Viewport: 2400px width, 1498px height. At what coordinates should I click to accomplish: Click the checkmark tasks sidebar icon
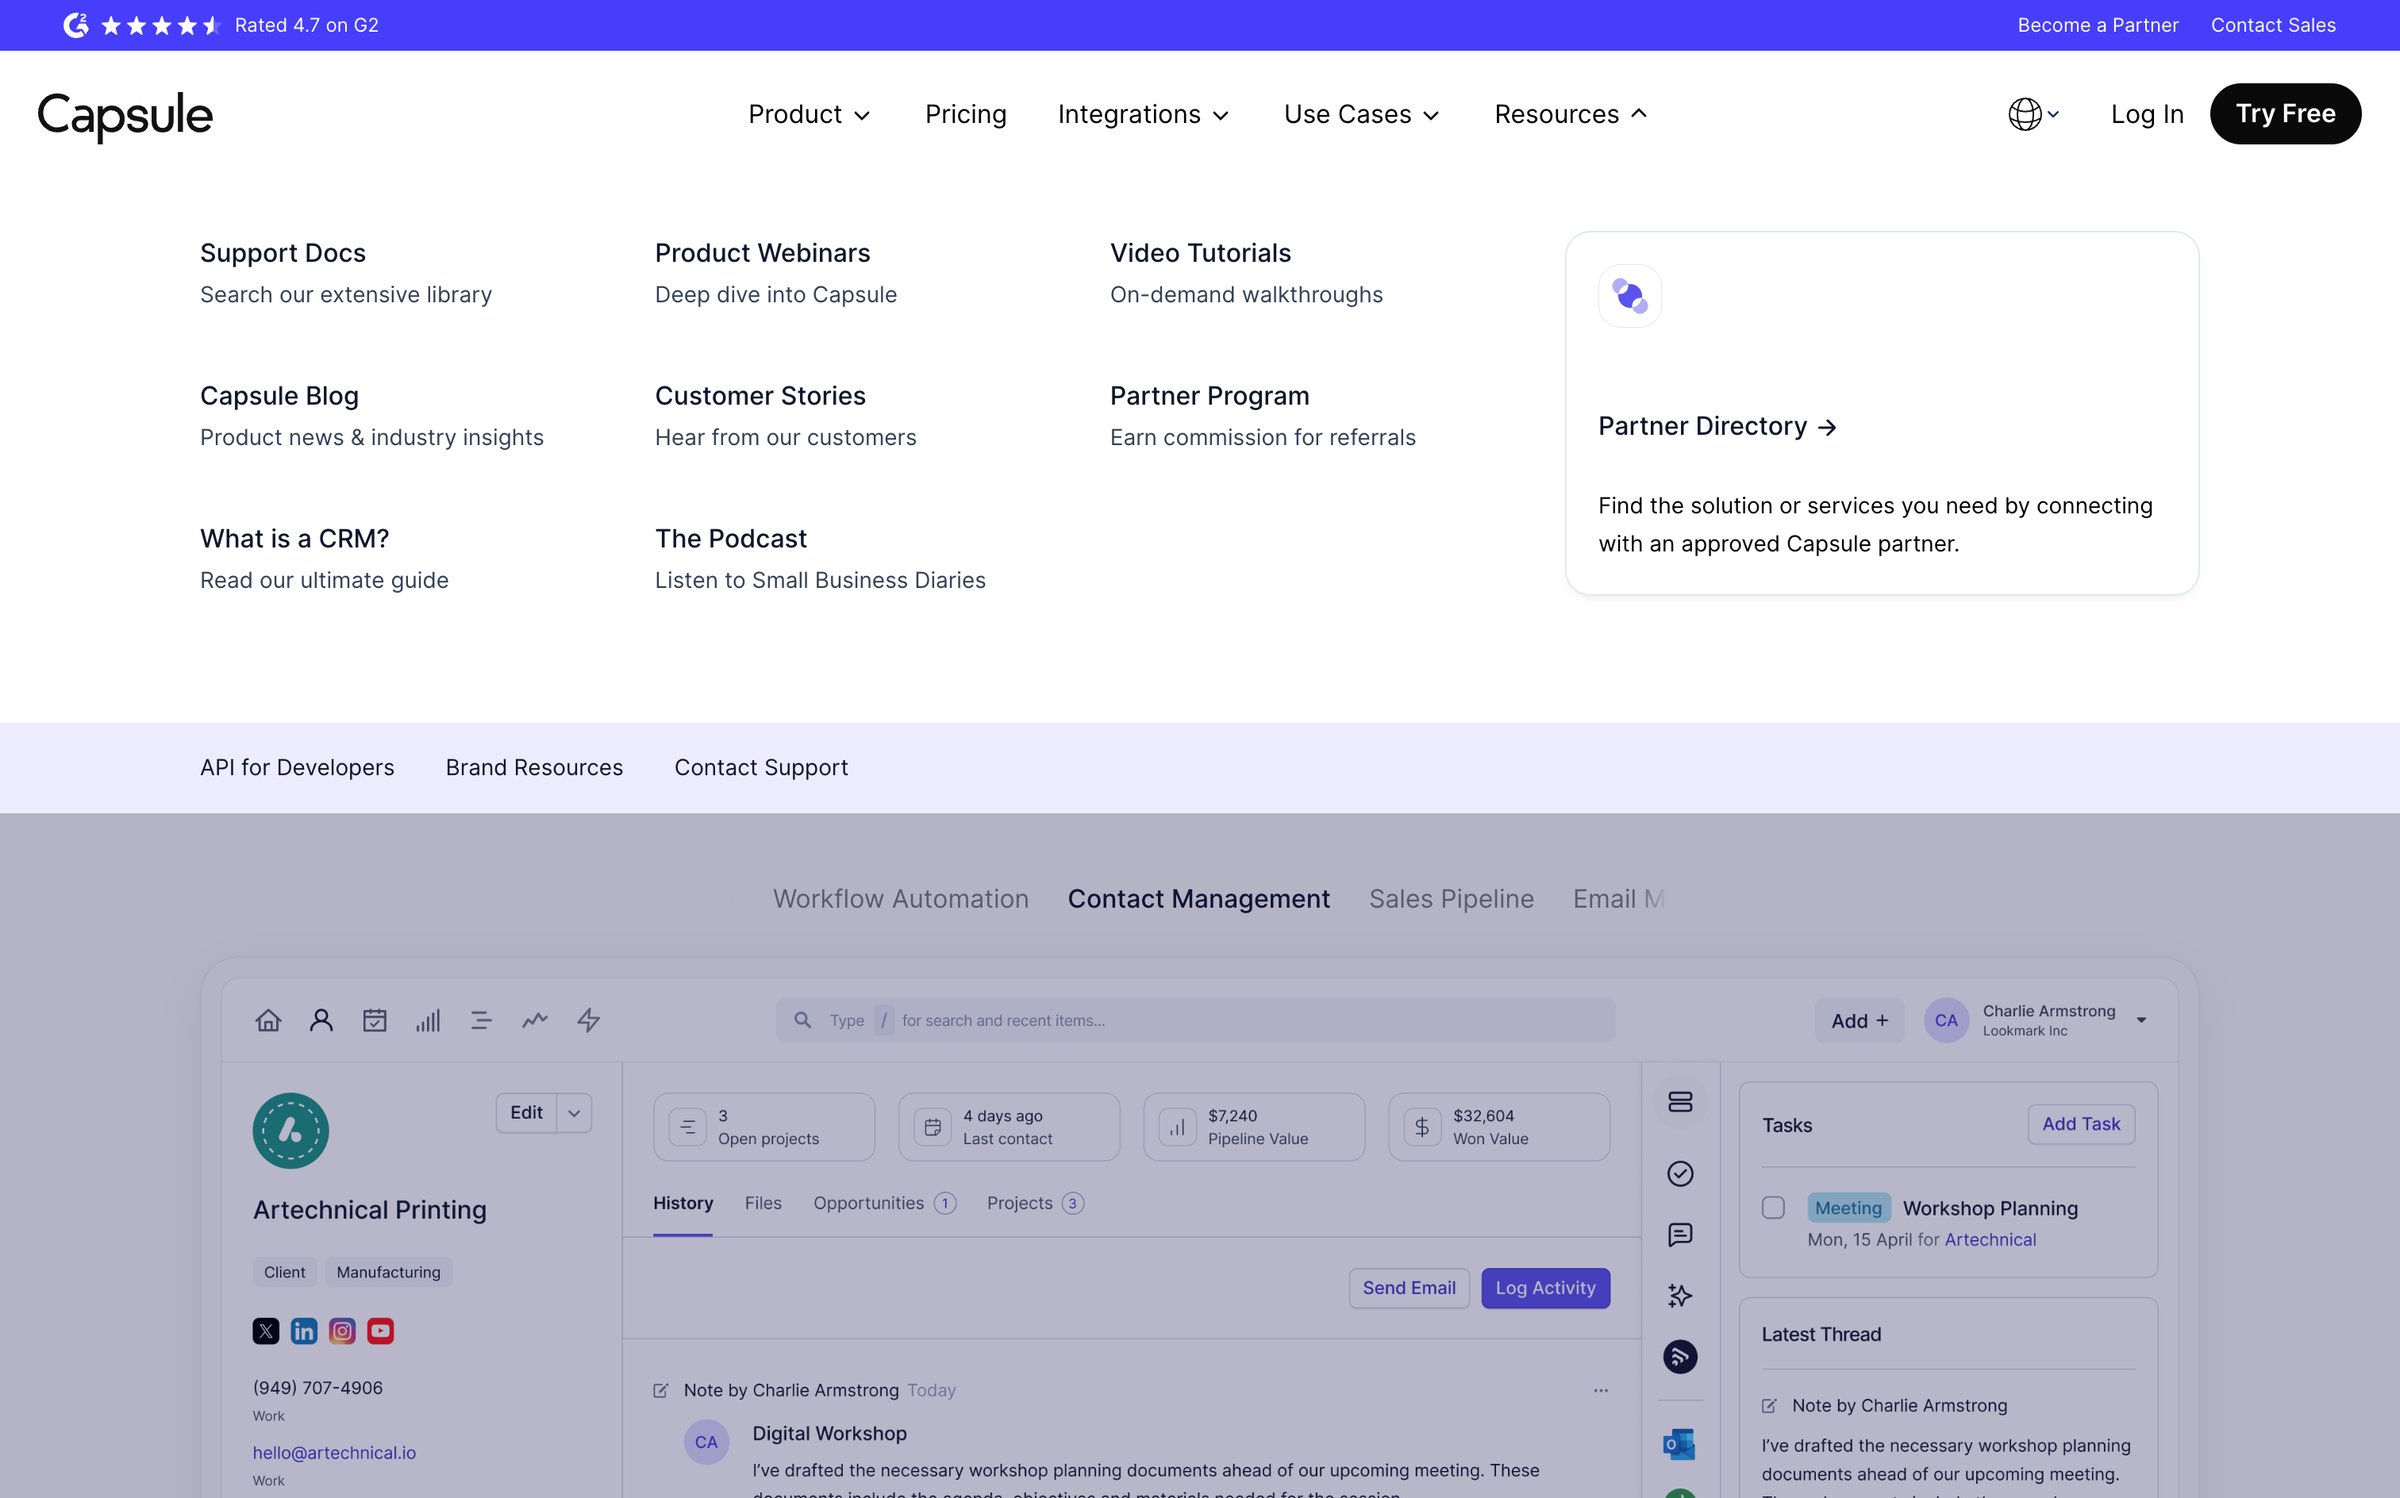click(1680, 1173)
